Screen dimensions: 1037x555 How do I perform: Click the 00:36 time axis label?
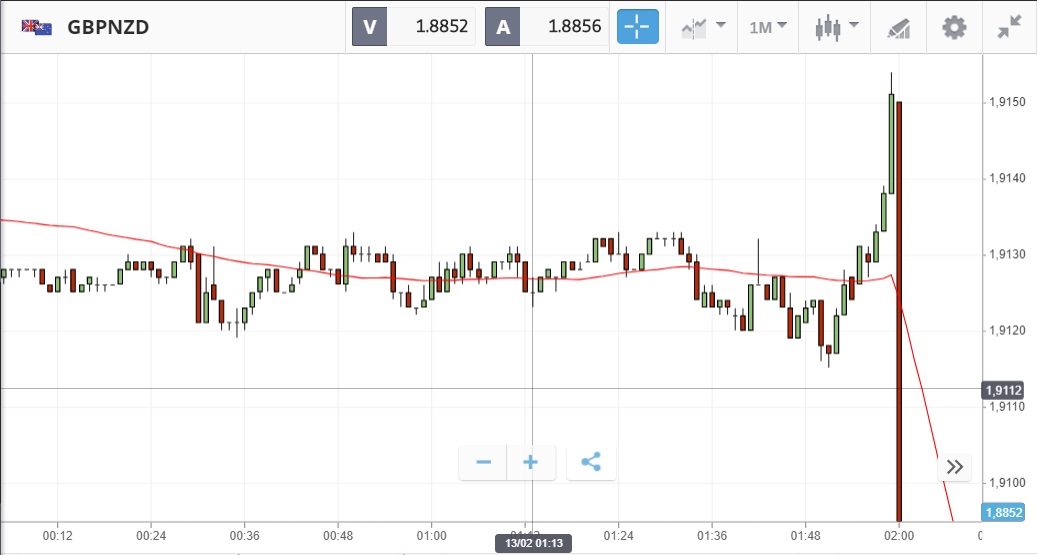pos(245,535)
